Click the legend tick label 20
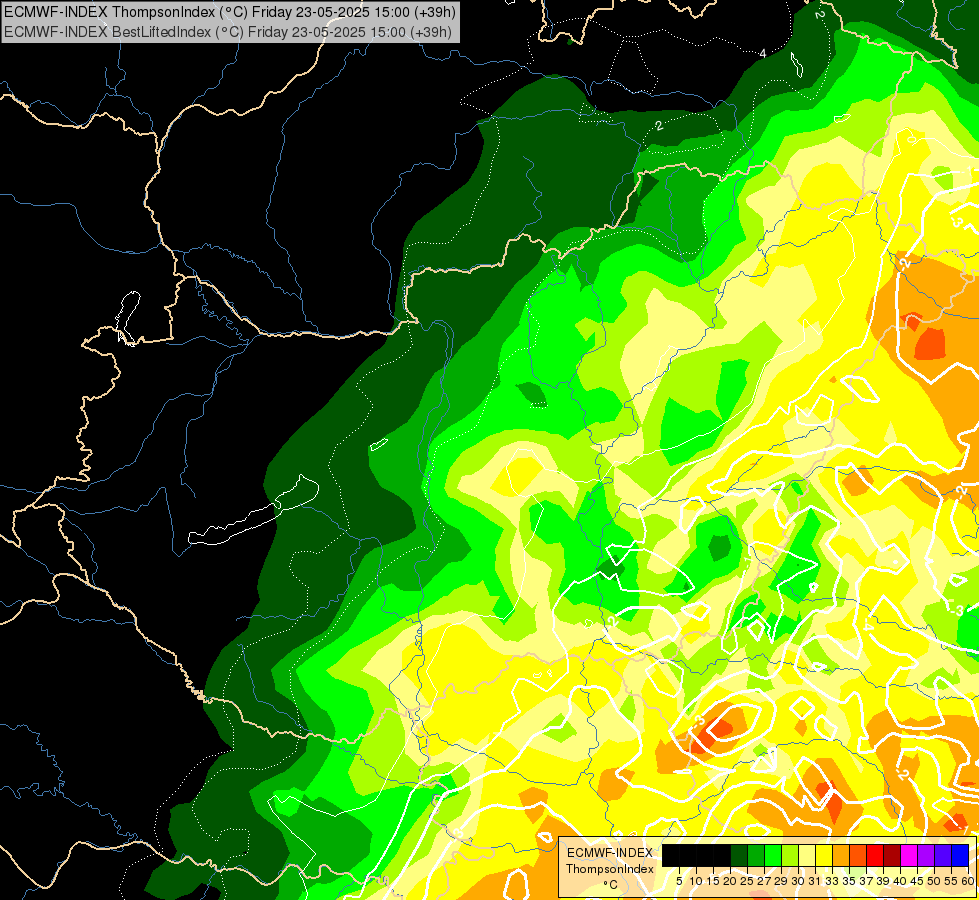This screenshot has height=900, width=979. tap(730, 881)
